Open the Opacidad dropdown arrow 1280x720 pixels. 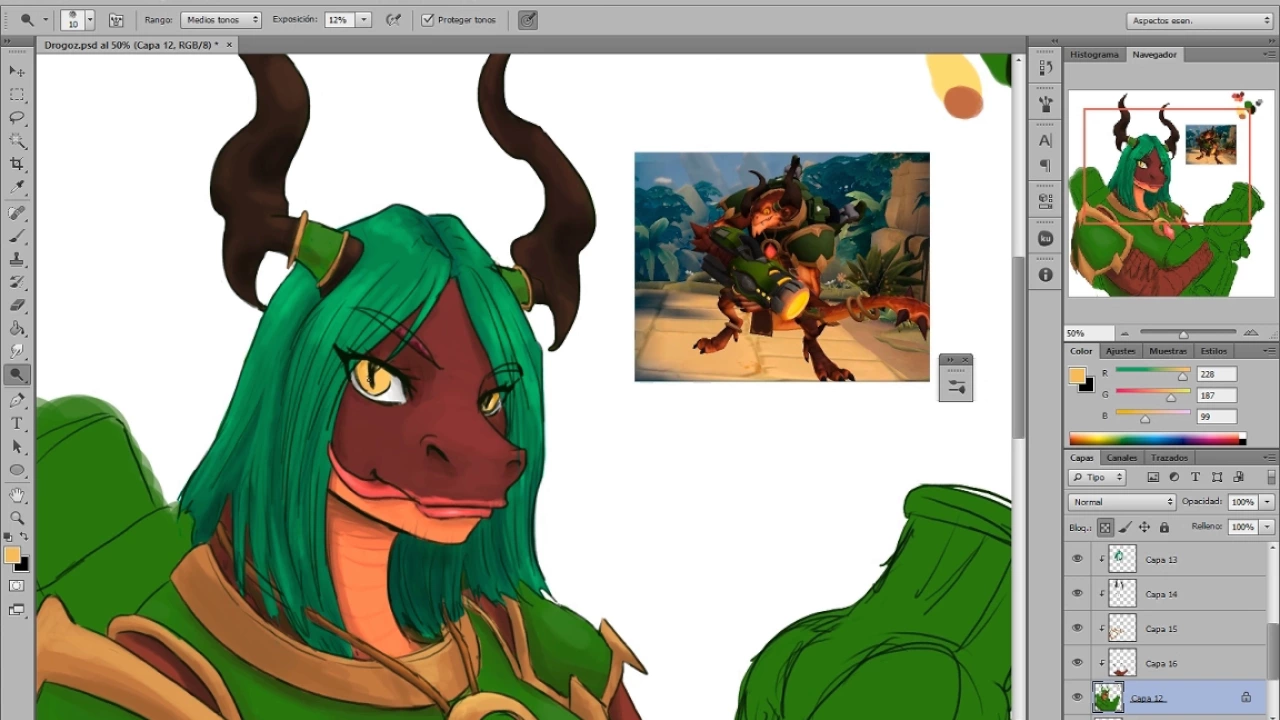tap(1267, 502)
